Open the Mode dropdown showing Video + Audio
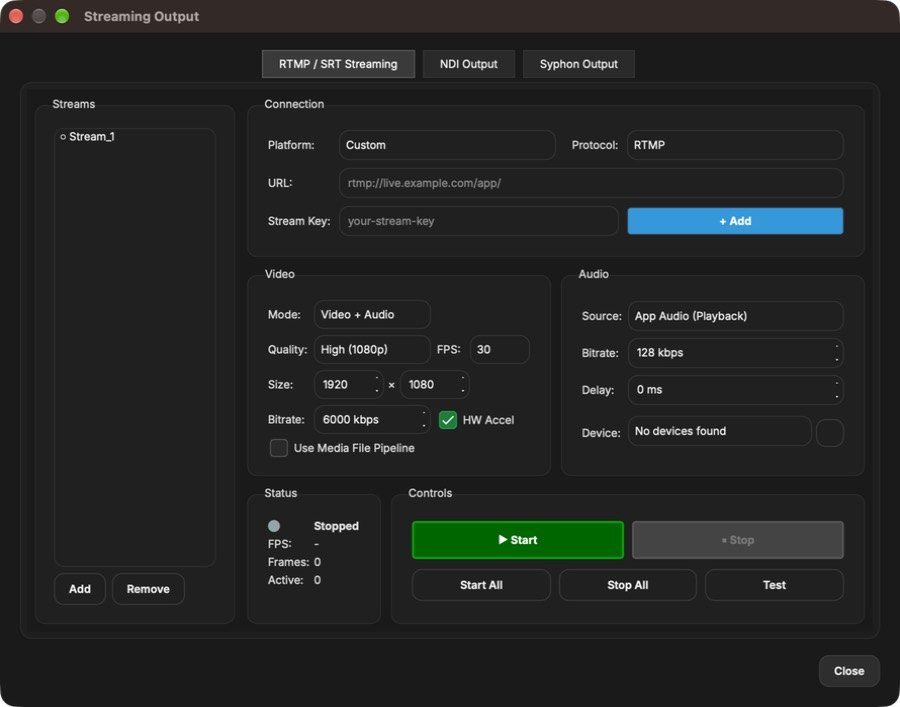900x707 pixels. 372,314
